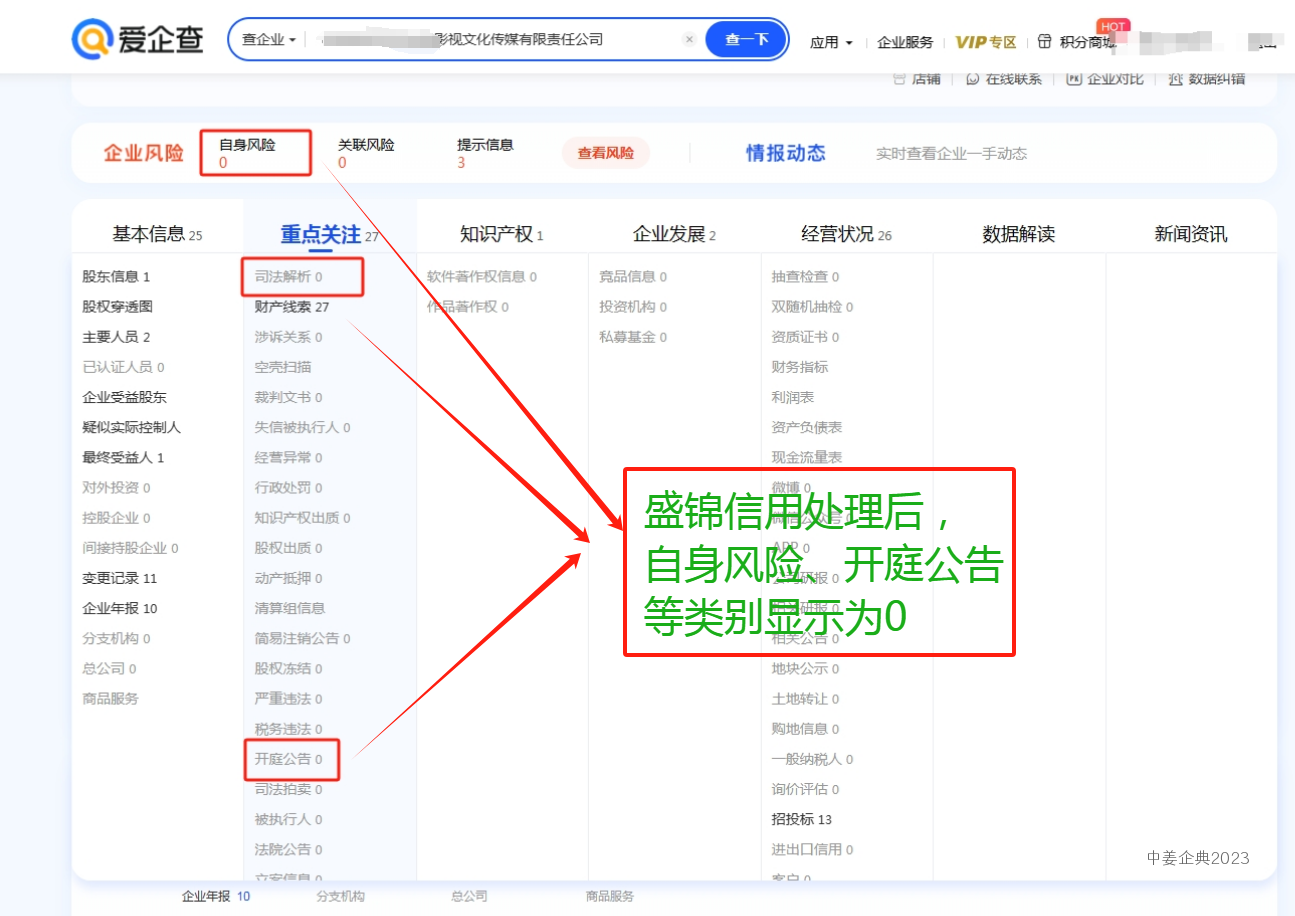Click the 情报动态 heading

tap(786, 153)
